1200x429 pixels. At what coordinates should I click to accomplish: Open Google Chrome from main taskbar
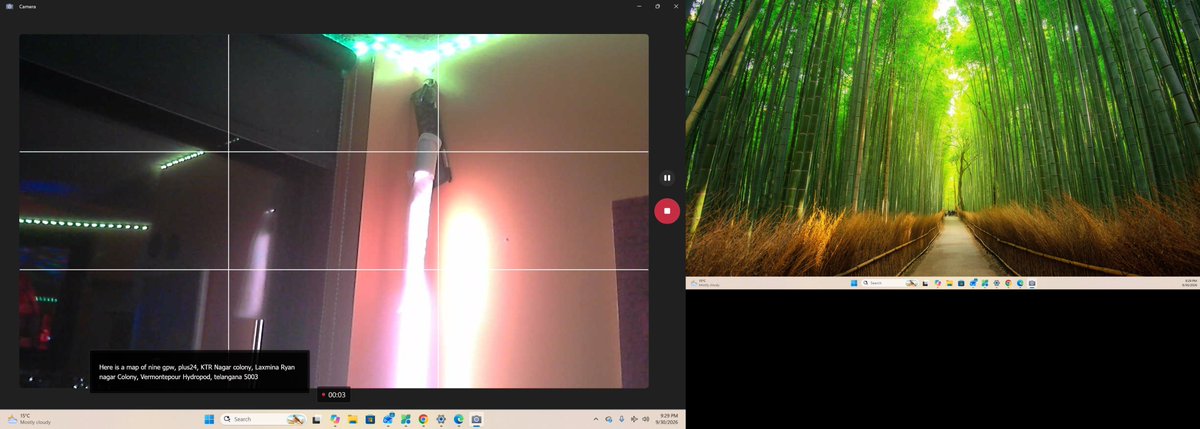click(423, 419)
